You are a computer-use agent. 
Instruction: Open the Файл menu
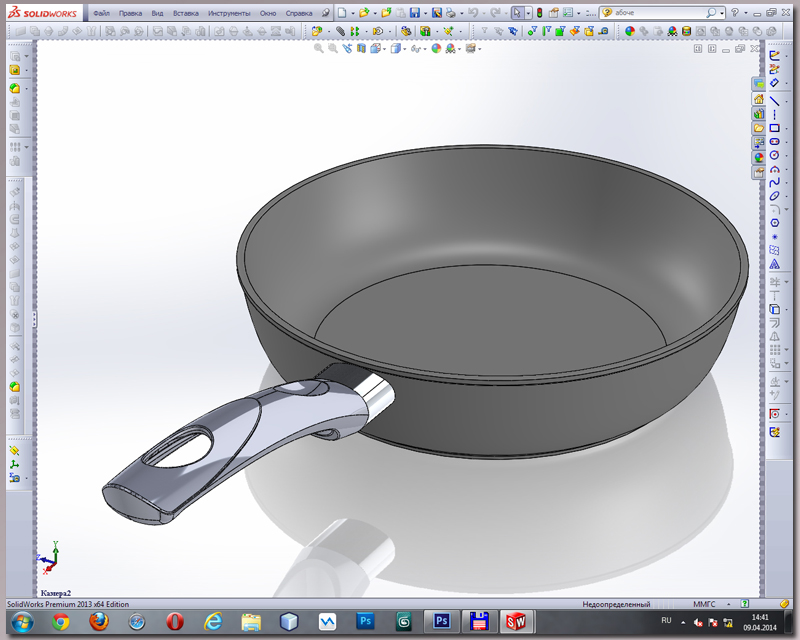101,13
